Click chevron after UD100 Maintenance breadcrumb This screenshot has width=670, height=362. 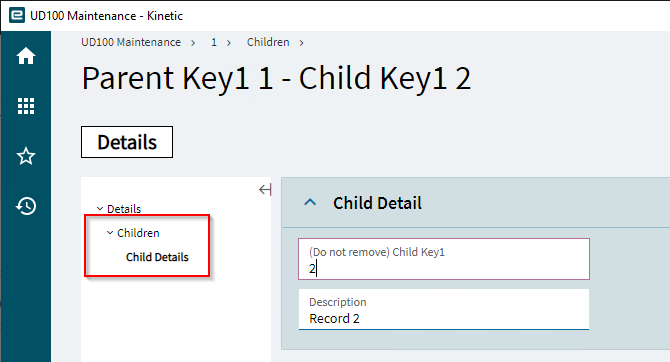click(193, 43)
